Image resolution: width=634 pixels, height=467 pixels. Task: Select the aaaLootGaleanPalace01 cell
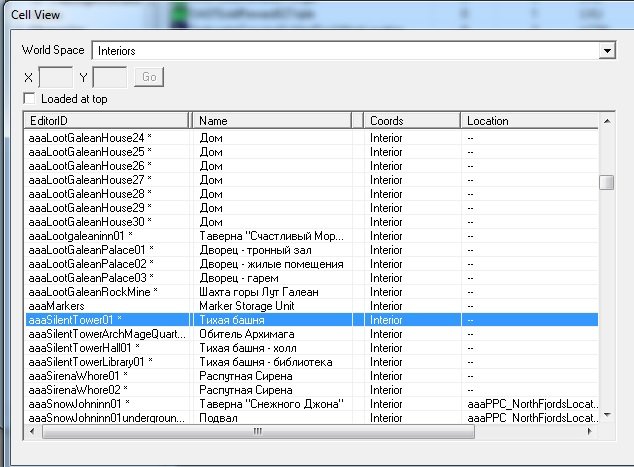coord(90,249)
